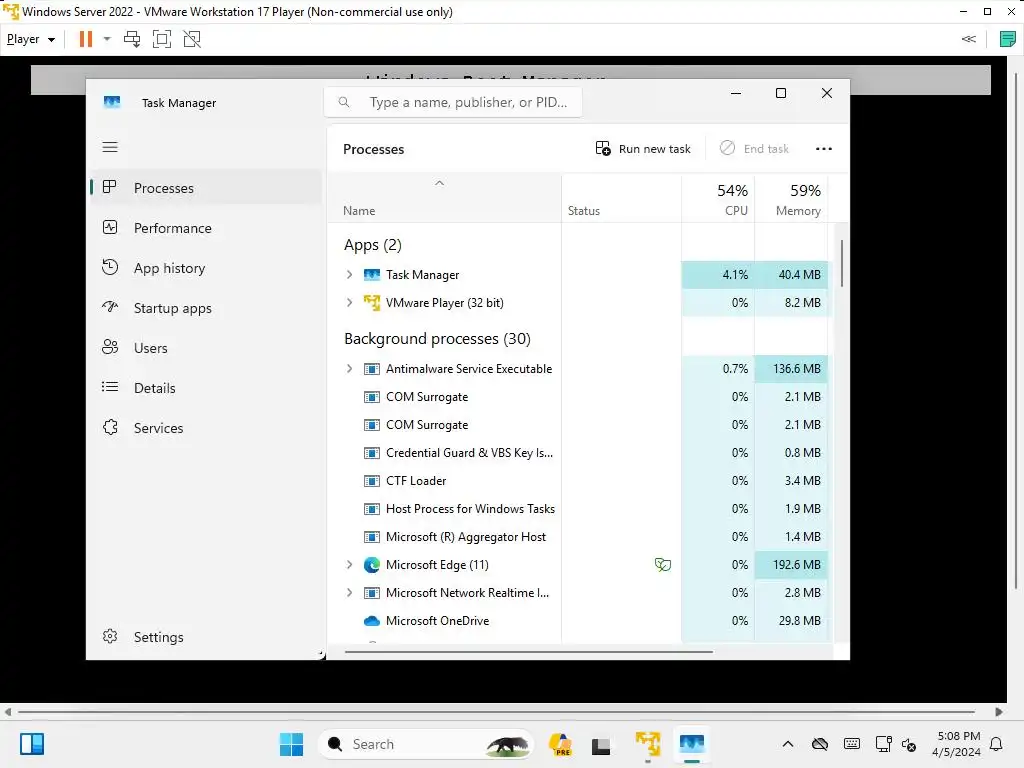Viewport: 1024px width, 768px height.
Task: Enter VMware full screen mode
Action: pos(162,39)
